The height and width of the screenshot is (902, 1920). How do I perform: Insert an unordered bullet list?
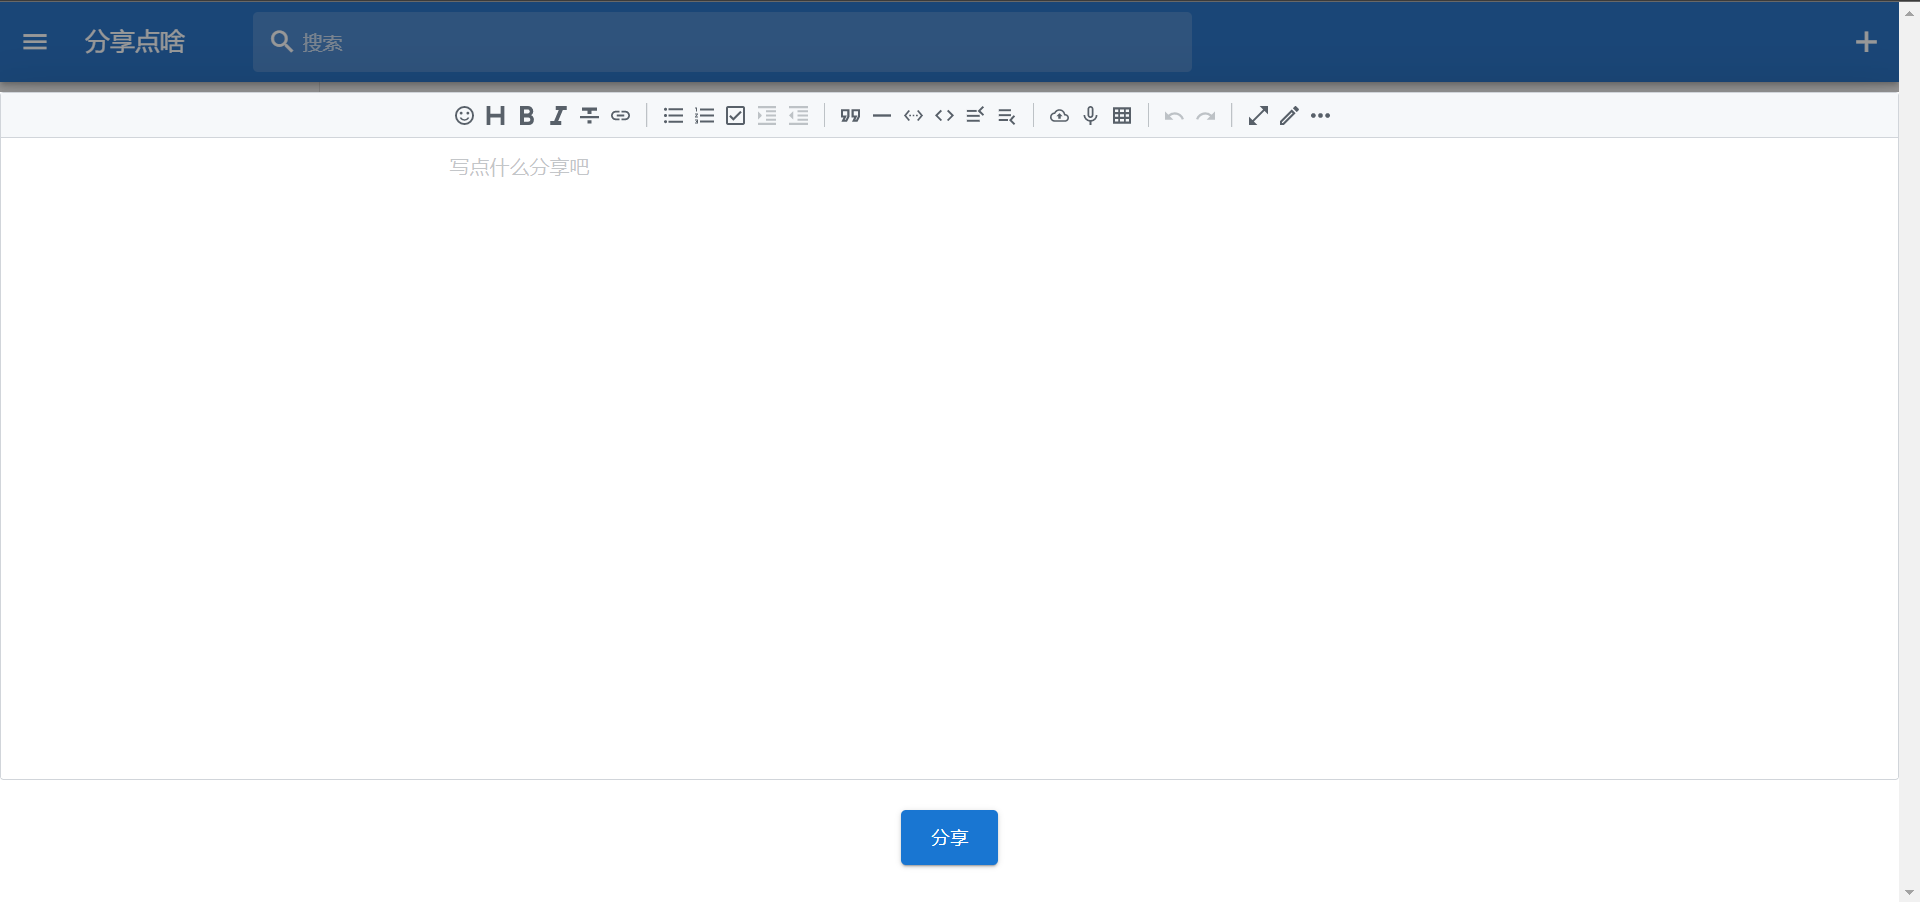673,116
